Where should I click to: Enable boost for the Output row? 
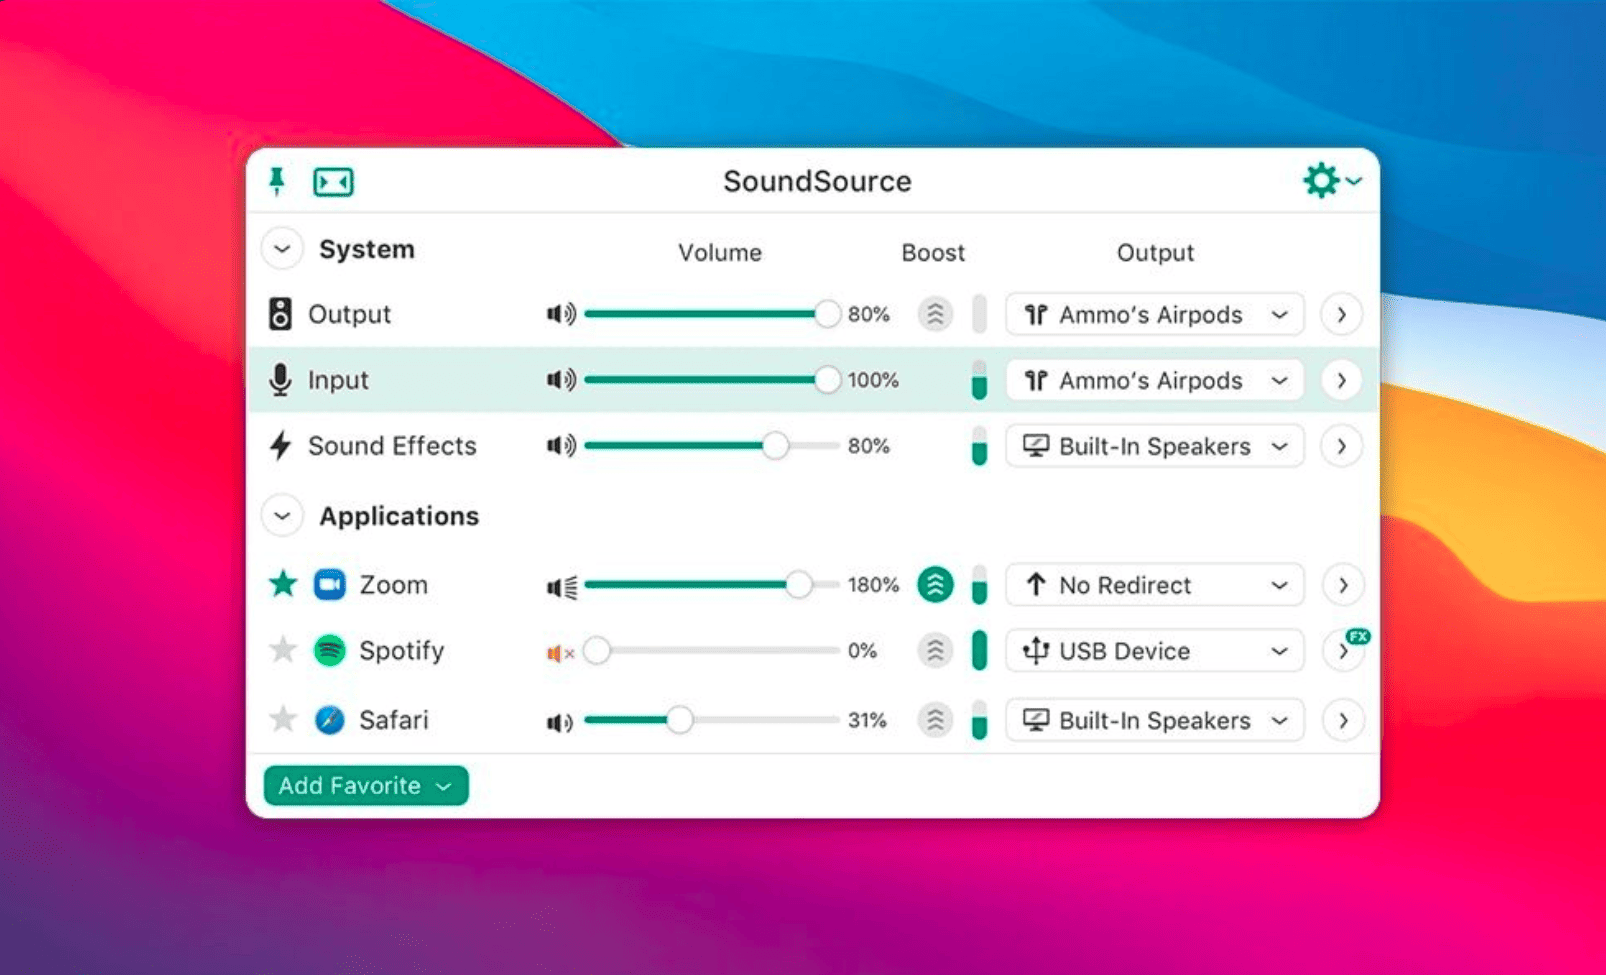click(935, 314)
